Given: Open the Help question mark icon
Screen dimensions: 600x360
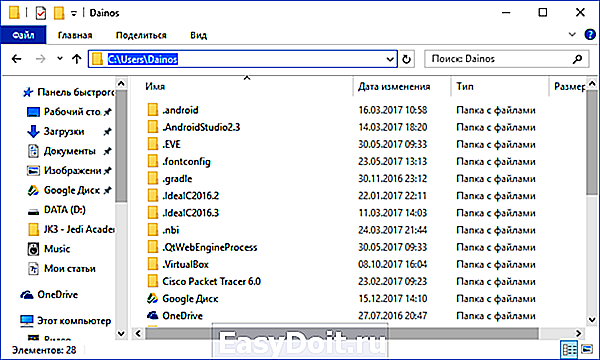Looking at the screenshot, I should point(590,35).
